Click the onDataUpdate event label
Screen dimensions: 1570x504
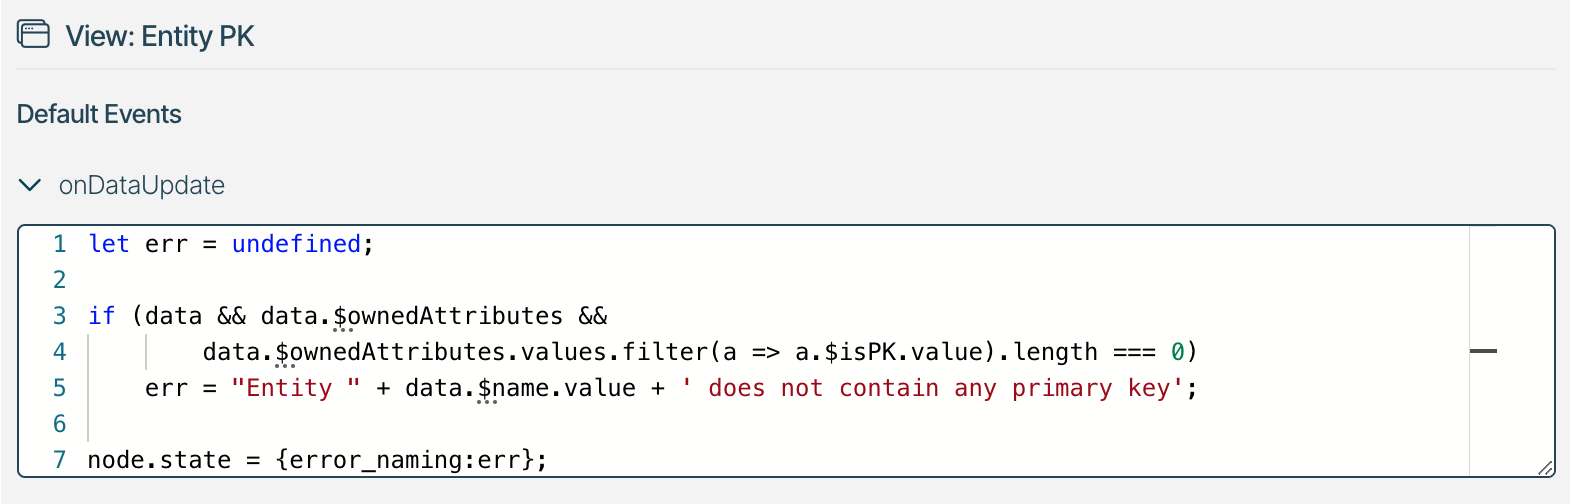pos(141,185)
